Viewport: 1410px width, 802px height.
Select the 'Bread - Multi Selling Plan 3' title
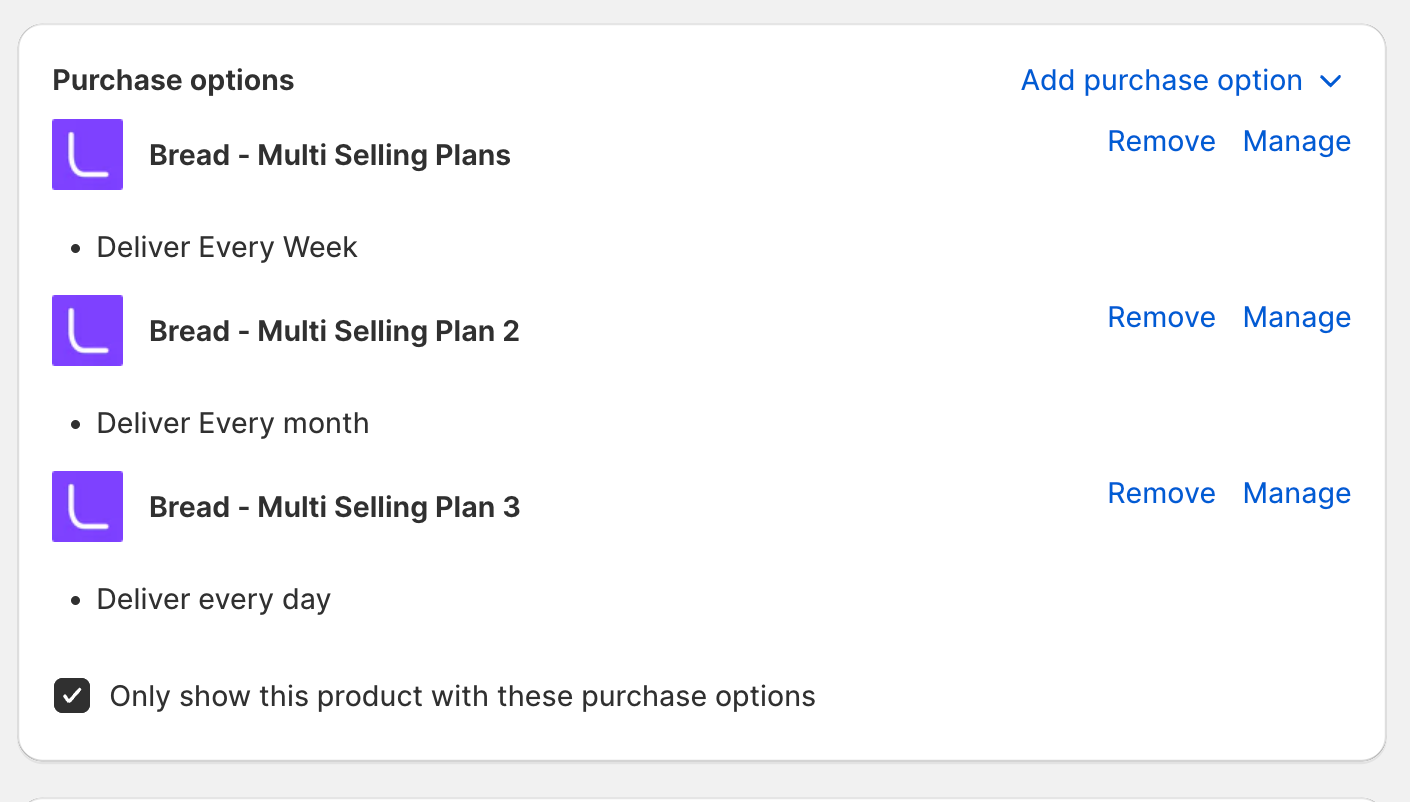(x=334, y=508)
